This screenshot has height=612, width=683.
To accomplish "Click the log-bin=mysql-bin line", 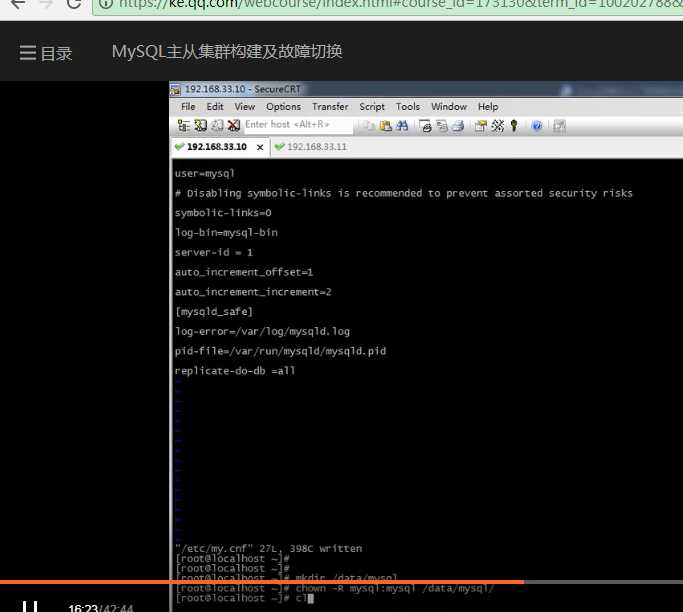I will [x=226, y=233].
